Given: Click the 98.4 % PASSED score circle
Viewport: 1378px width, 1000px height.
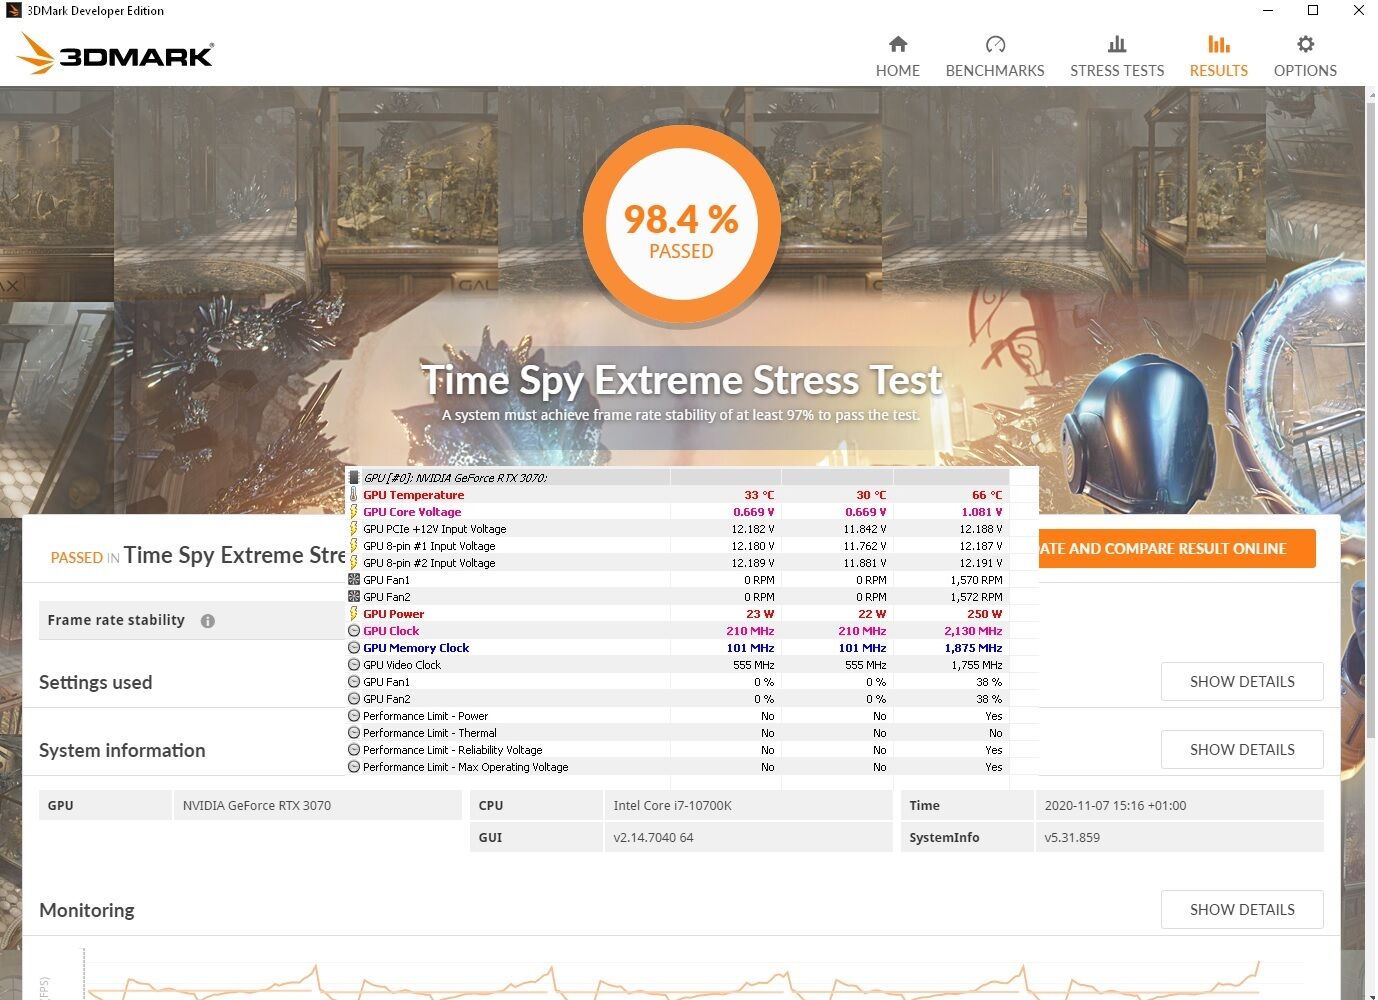Looking at the screenshot, I should point(681,226).
